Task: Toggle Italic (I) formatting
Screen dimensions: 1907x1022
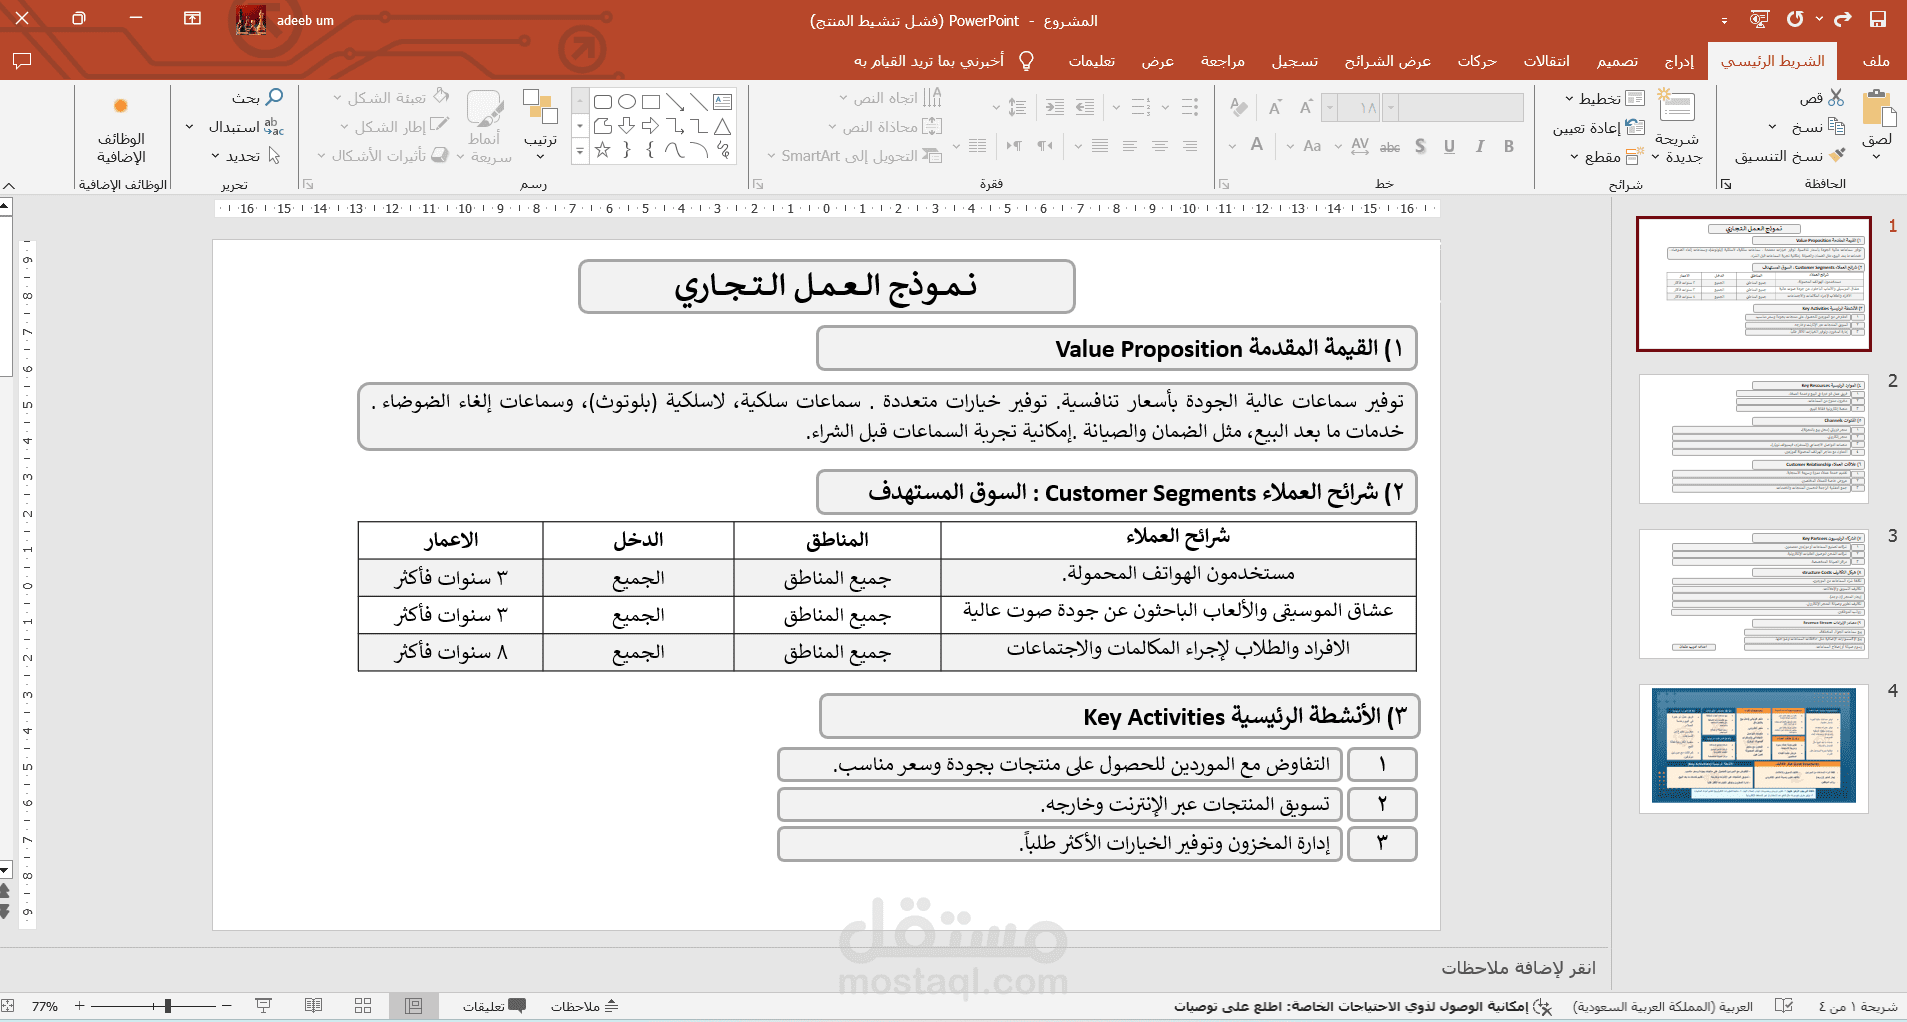Action: [x=1479, y=146]
